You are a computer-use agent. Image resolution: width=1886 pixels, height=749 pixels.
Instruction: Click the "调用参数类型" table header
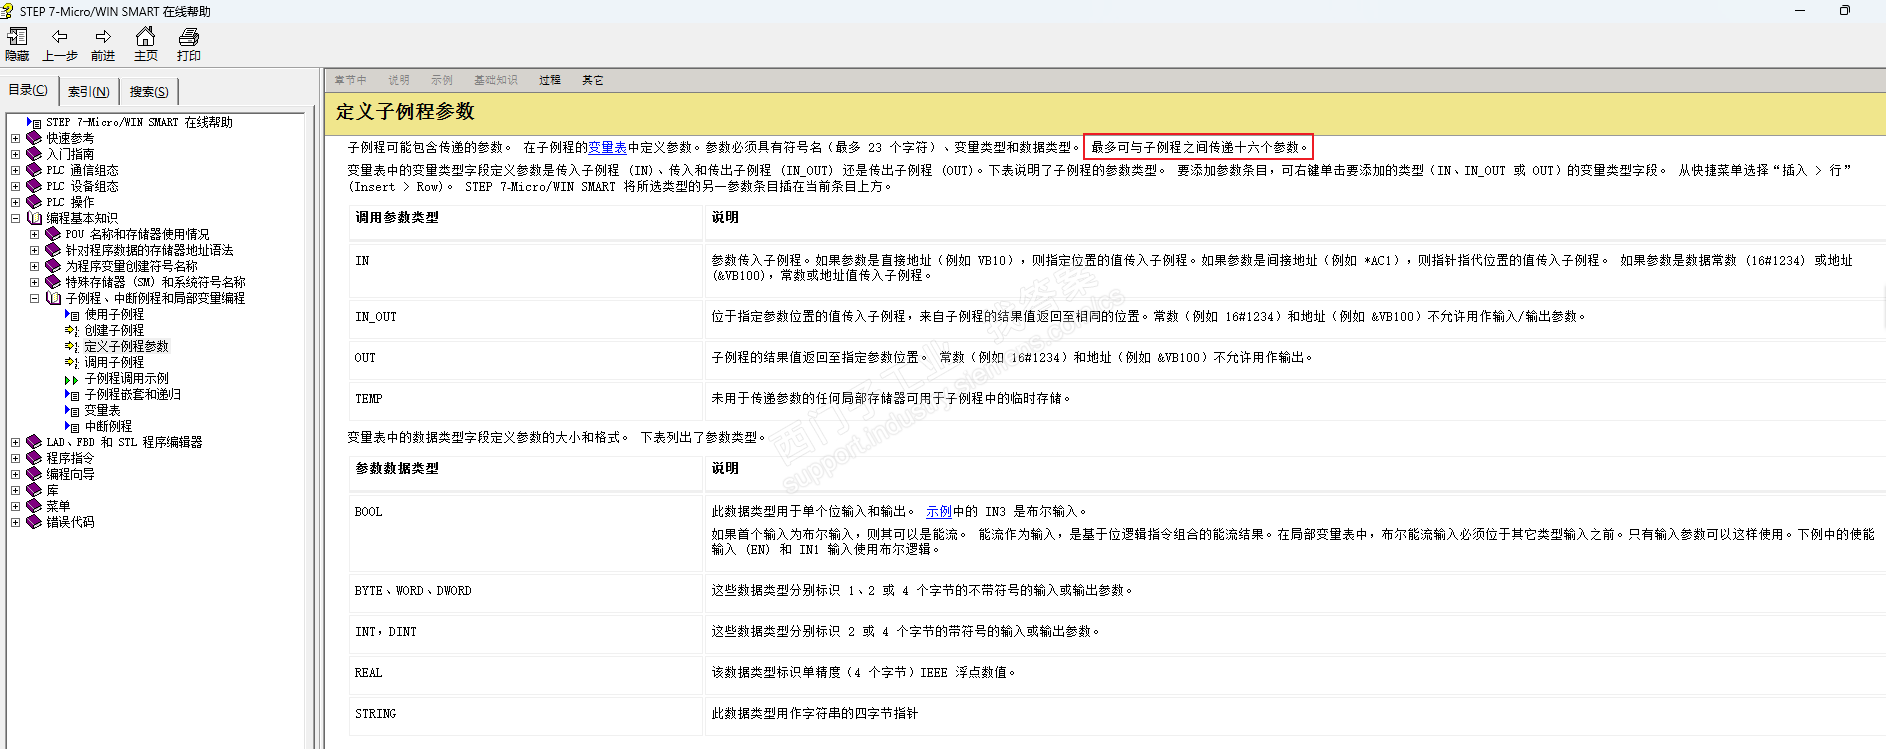pos(526,221)
